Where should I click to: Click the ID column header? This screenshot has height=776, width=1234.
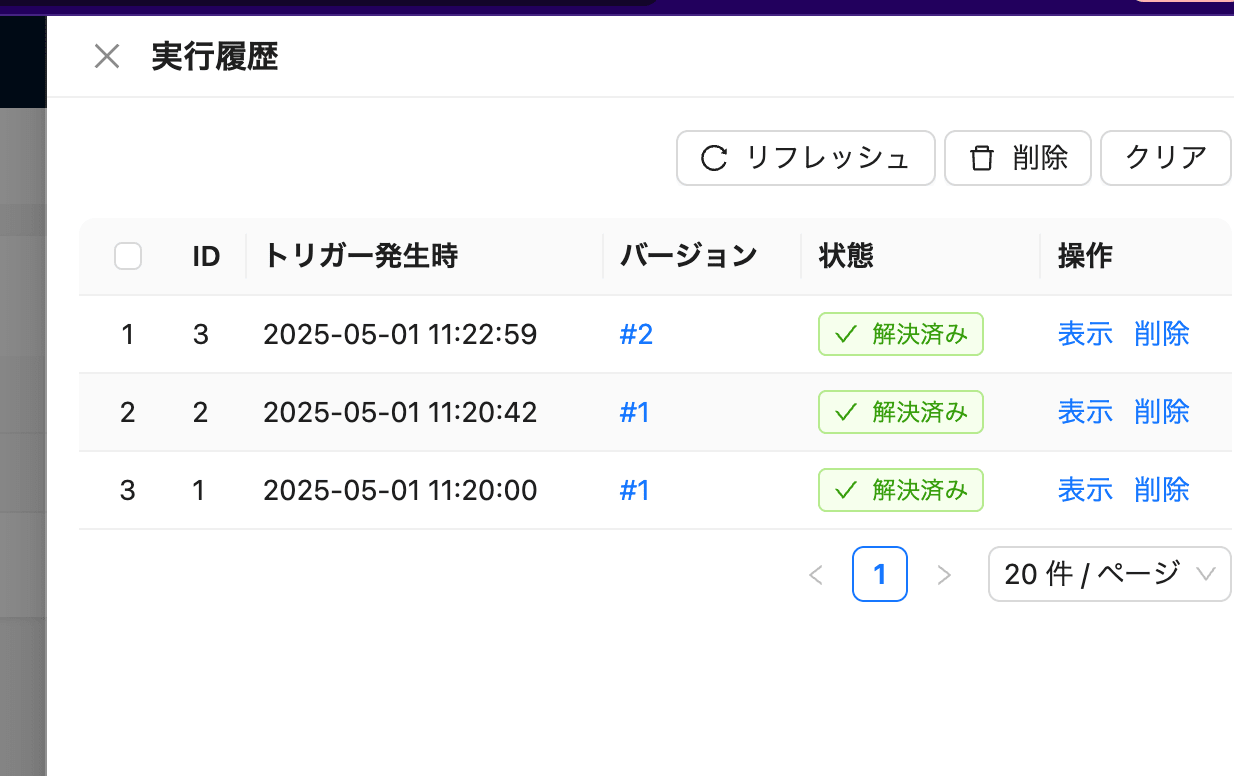(206, 257)
